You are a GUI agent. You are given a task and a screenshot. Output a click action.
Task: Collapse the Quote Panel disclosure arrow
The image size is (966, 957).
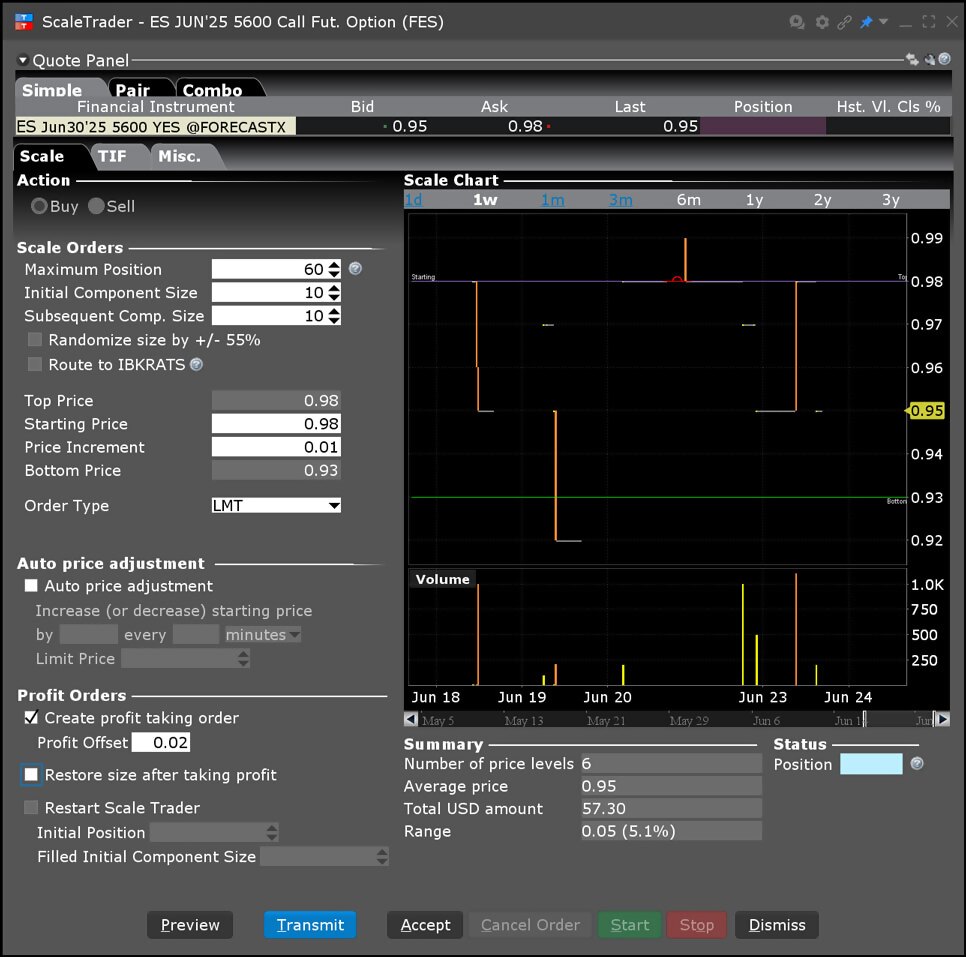tap(23, 59)
